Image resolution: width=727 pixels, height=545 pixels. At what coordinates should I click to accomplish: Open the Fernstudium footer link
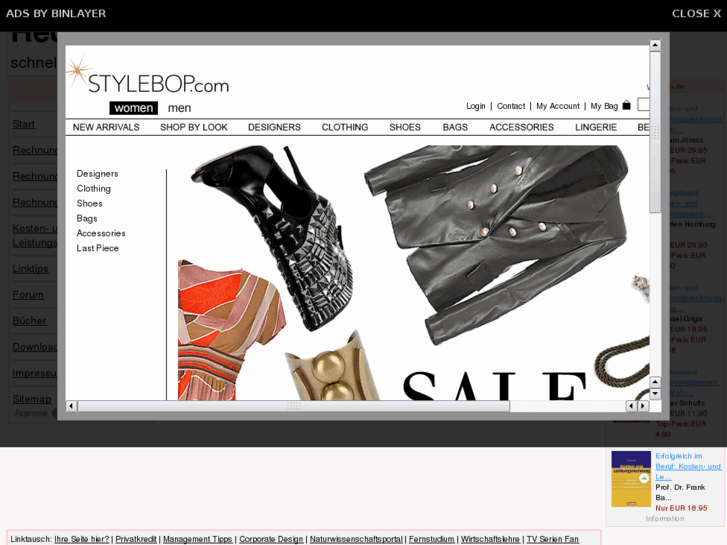(432, 539)
